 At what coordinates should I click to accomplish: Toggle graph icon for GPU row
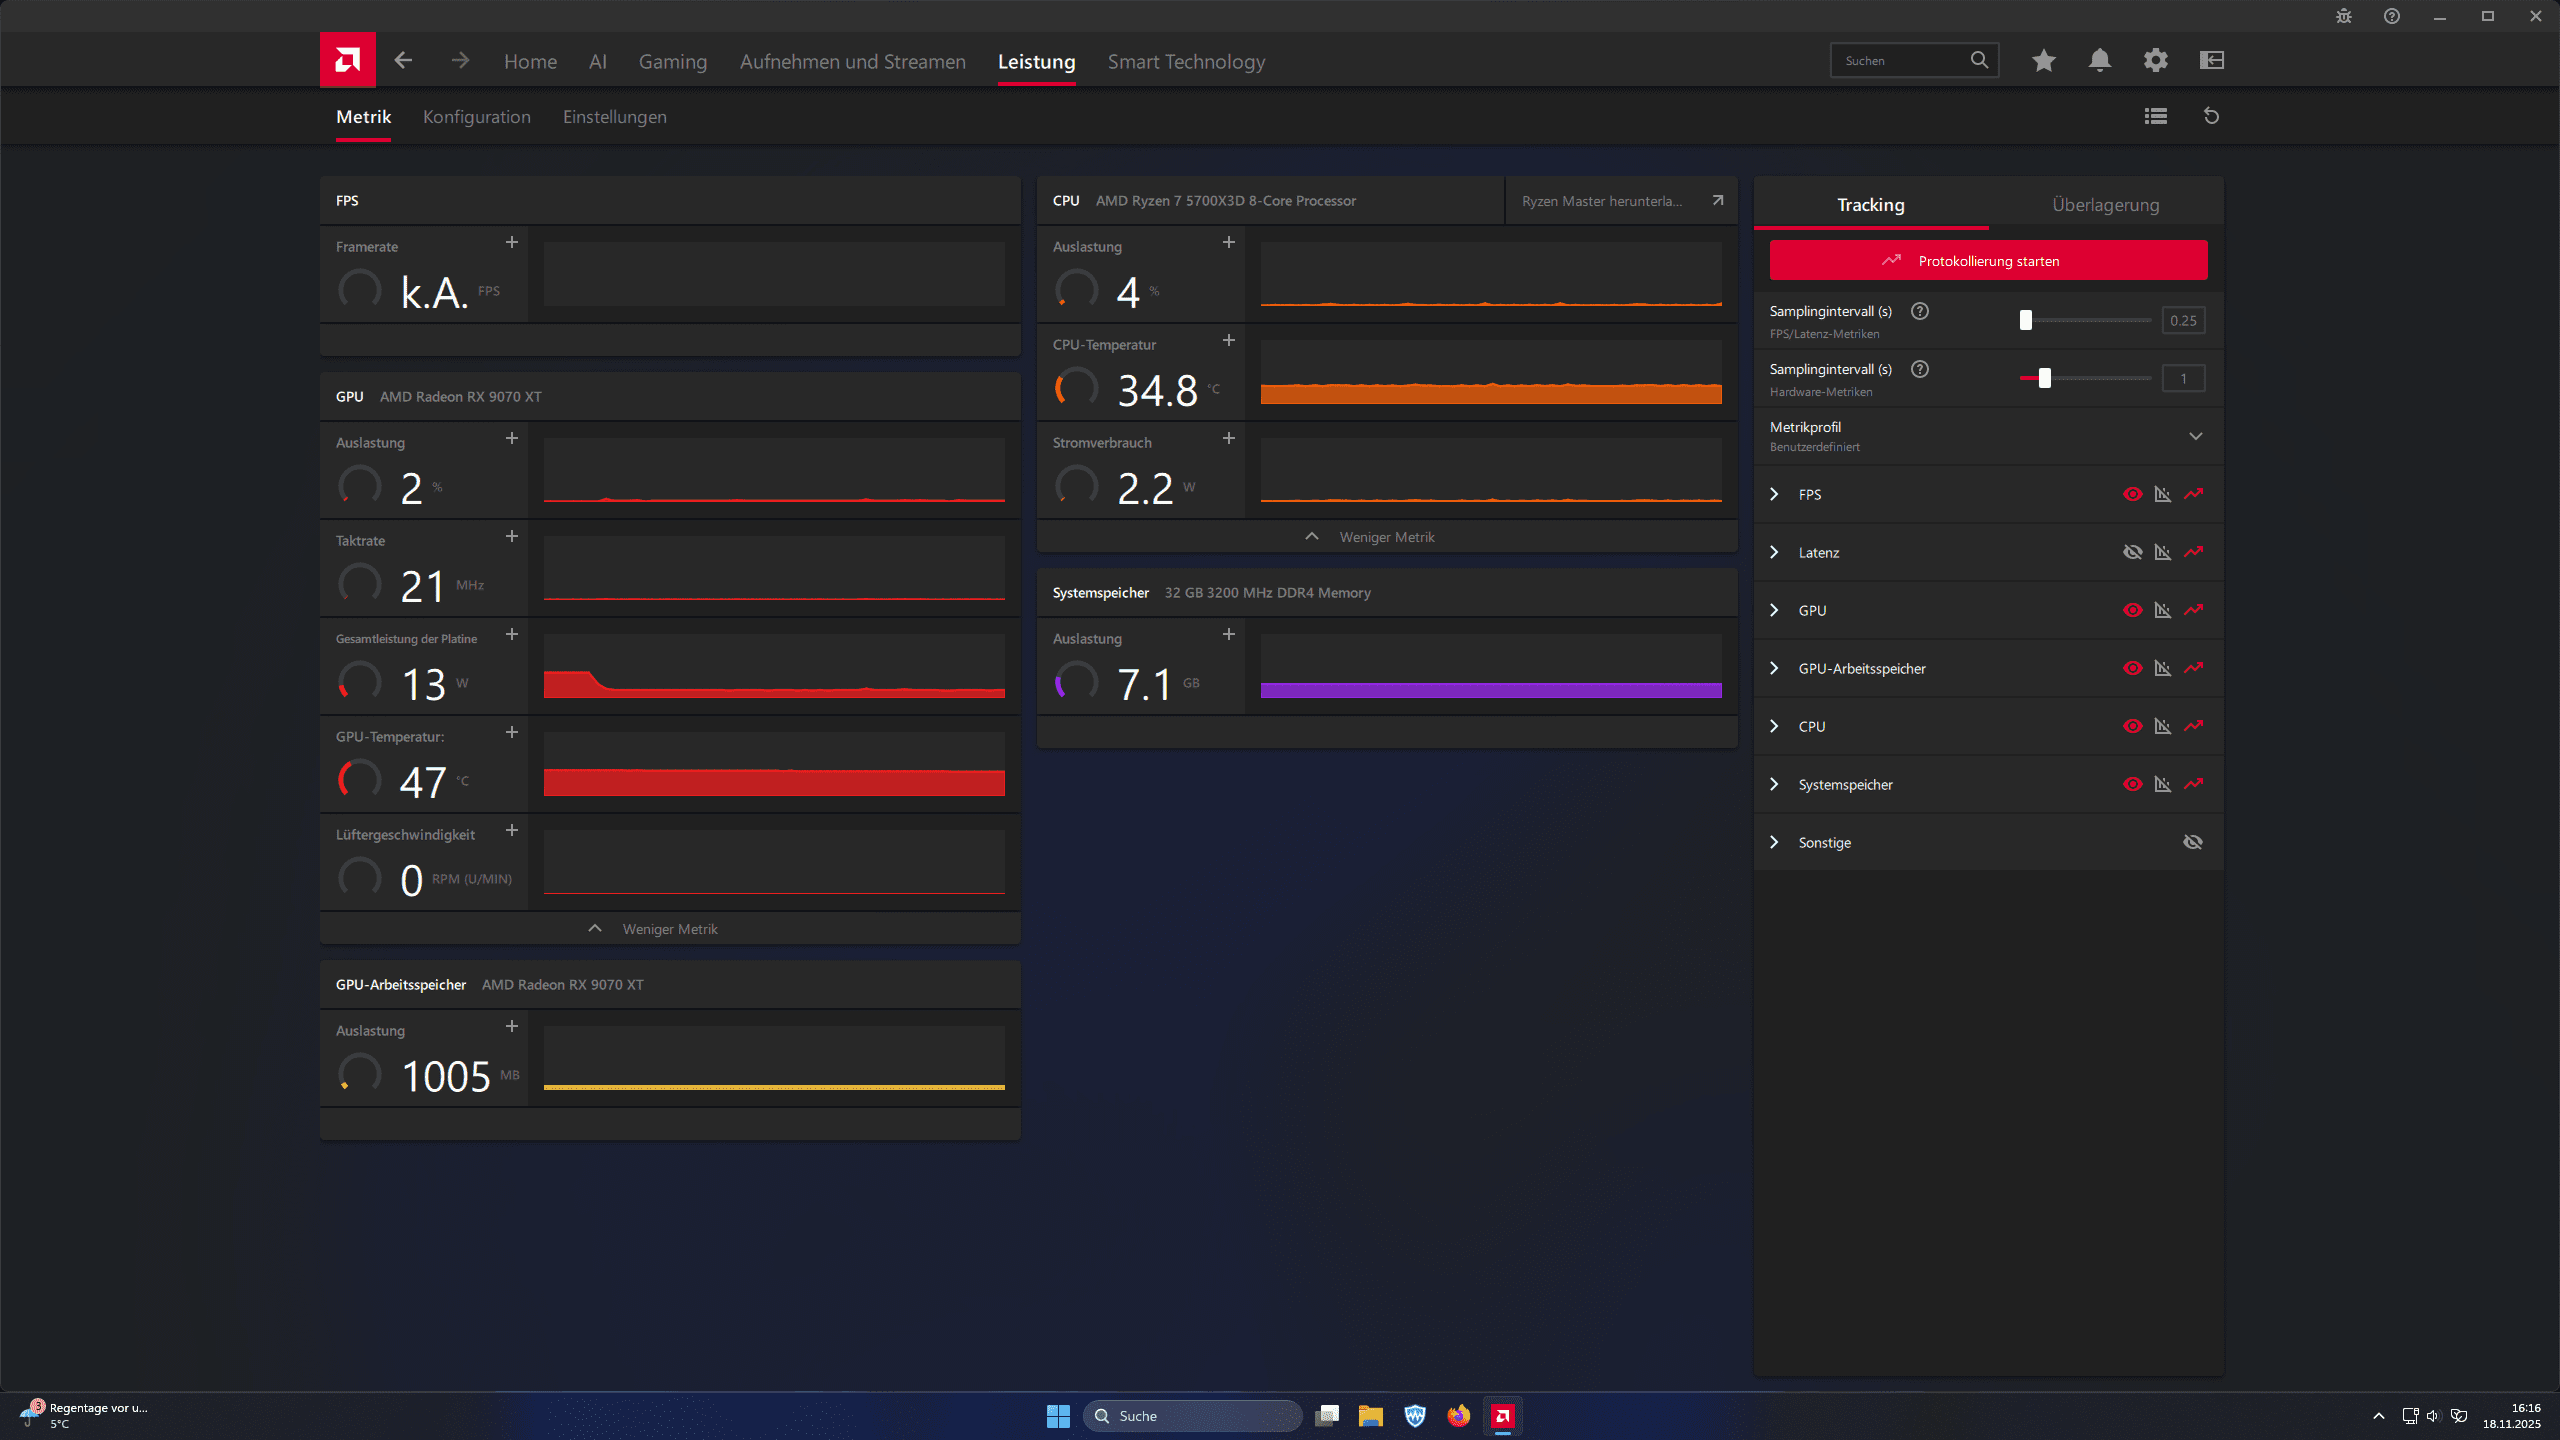pos(2162,610)
